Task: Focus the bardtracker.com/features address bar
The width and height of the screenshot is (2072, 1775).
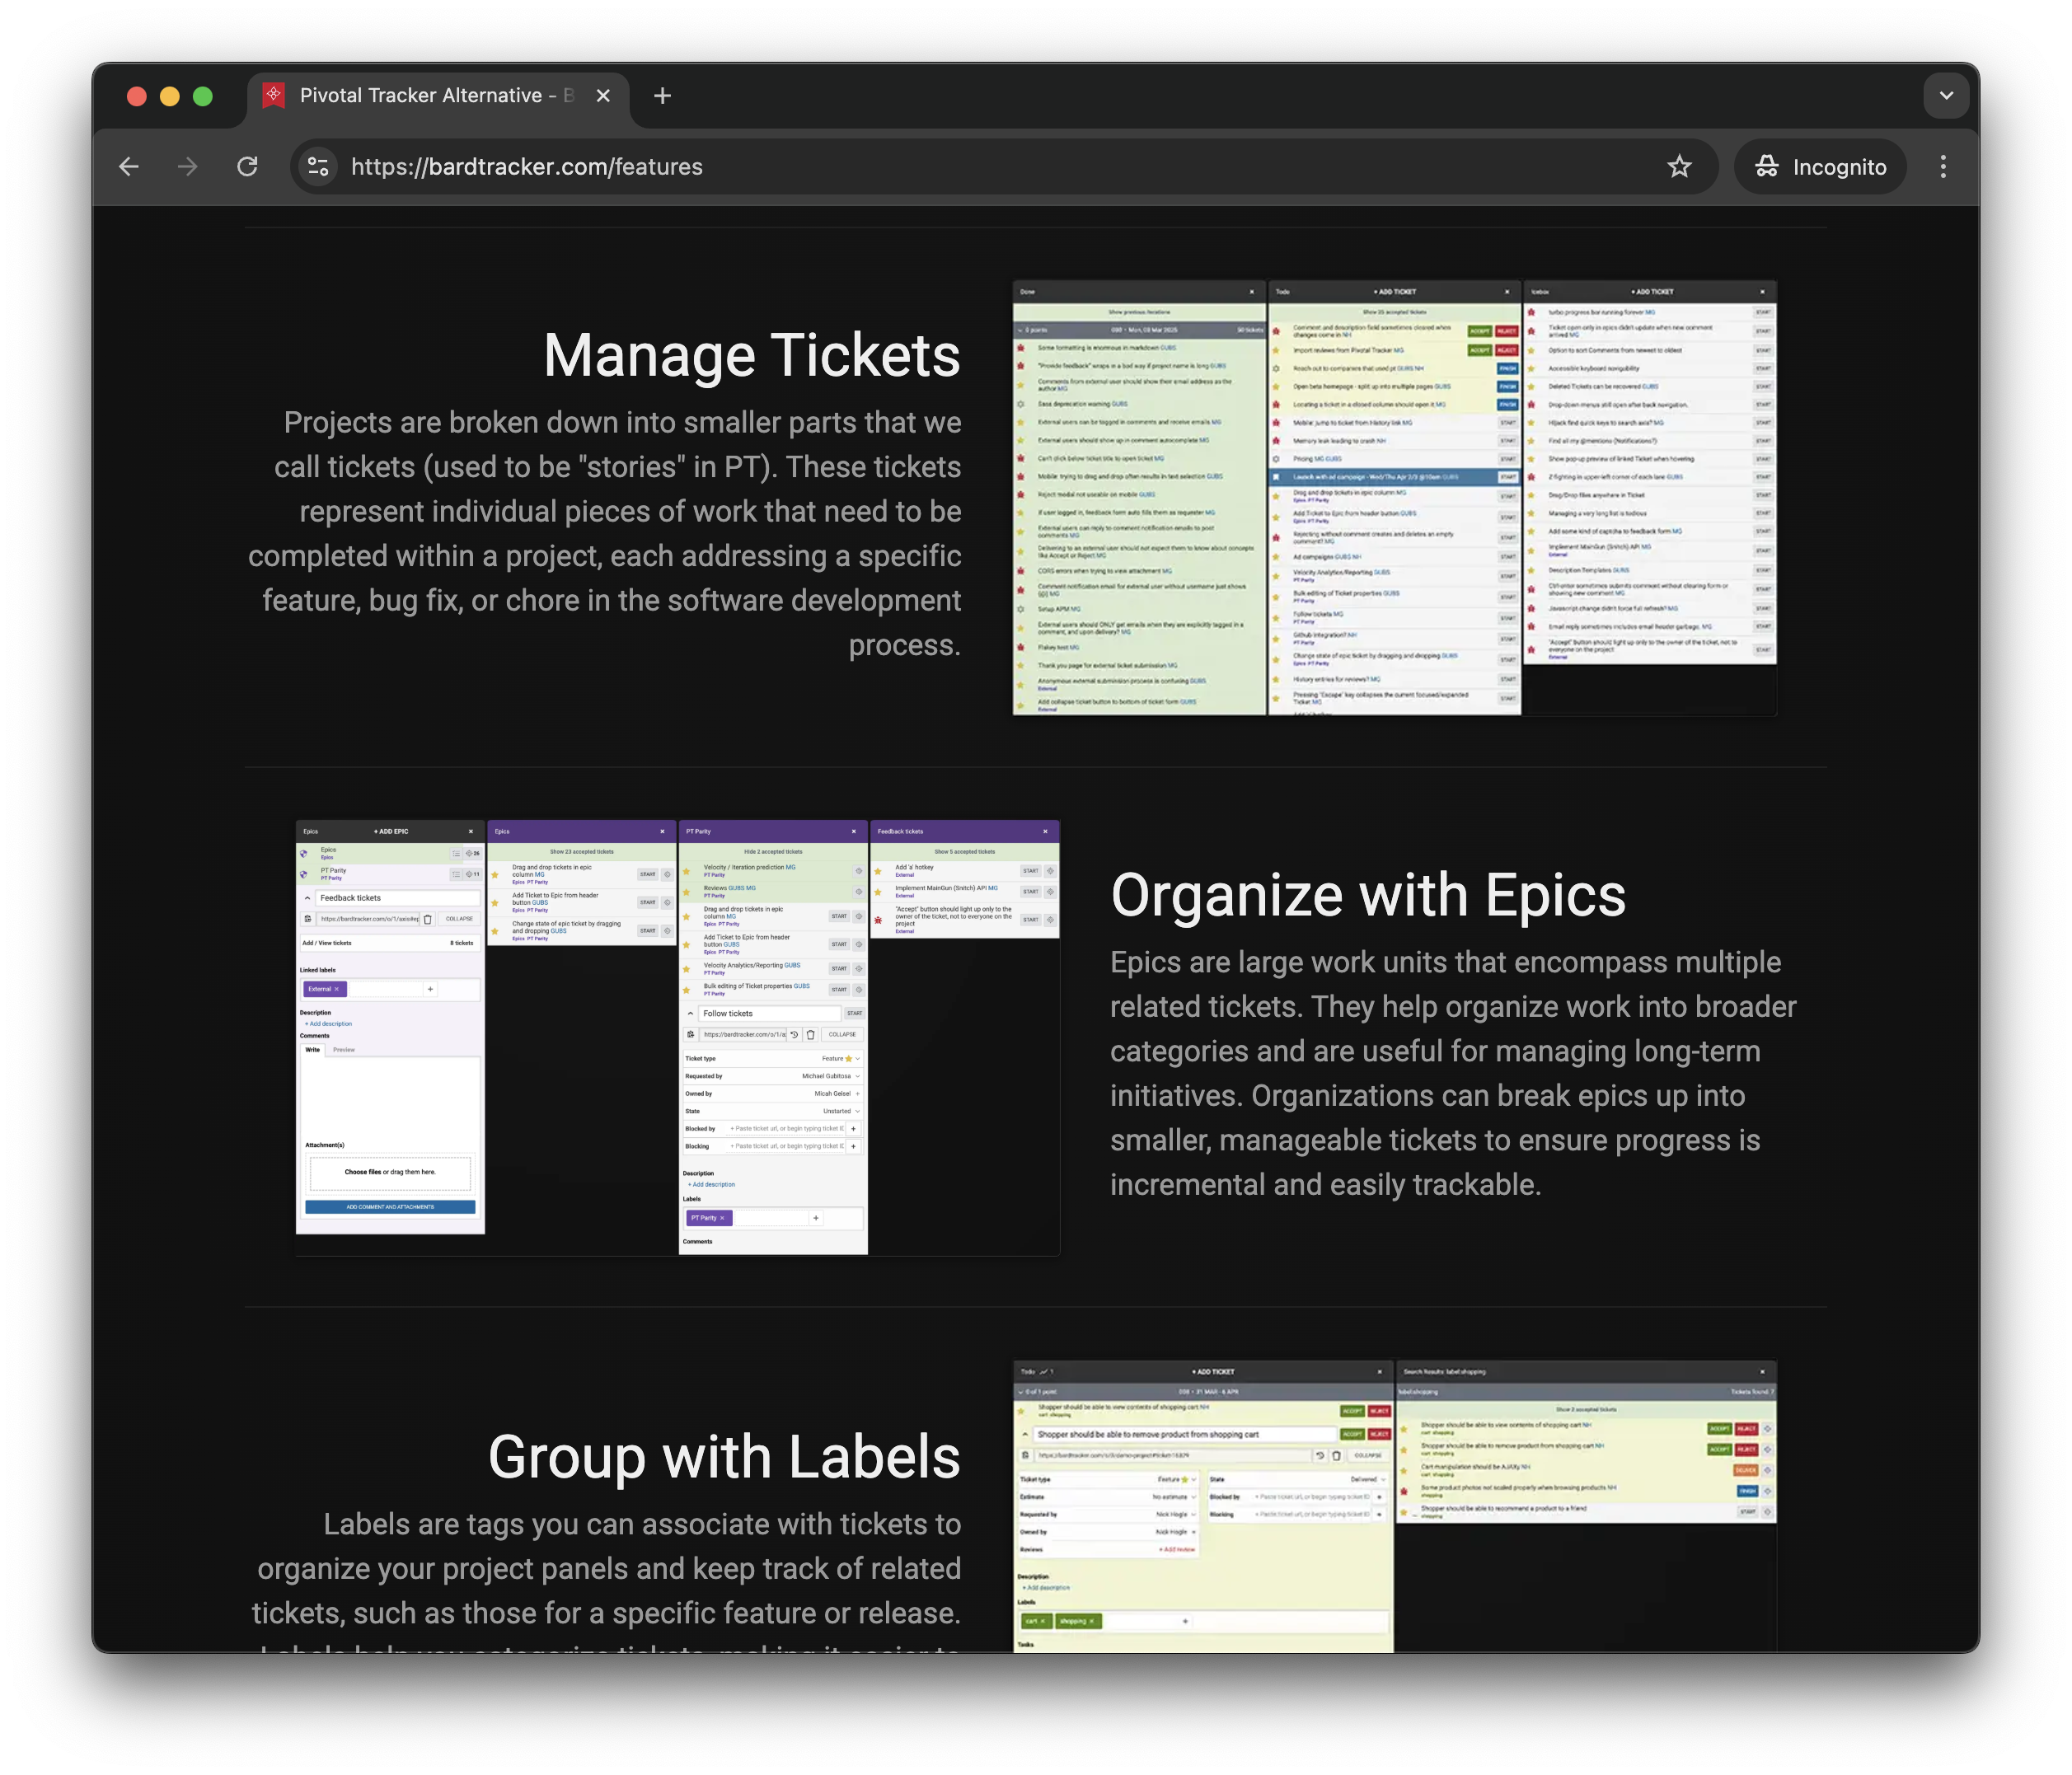Action: [900, 167]
